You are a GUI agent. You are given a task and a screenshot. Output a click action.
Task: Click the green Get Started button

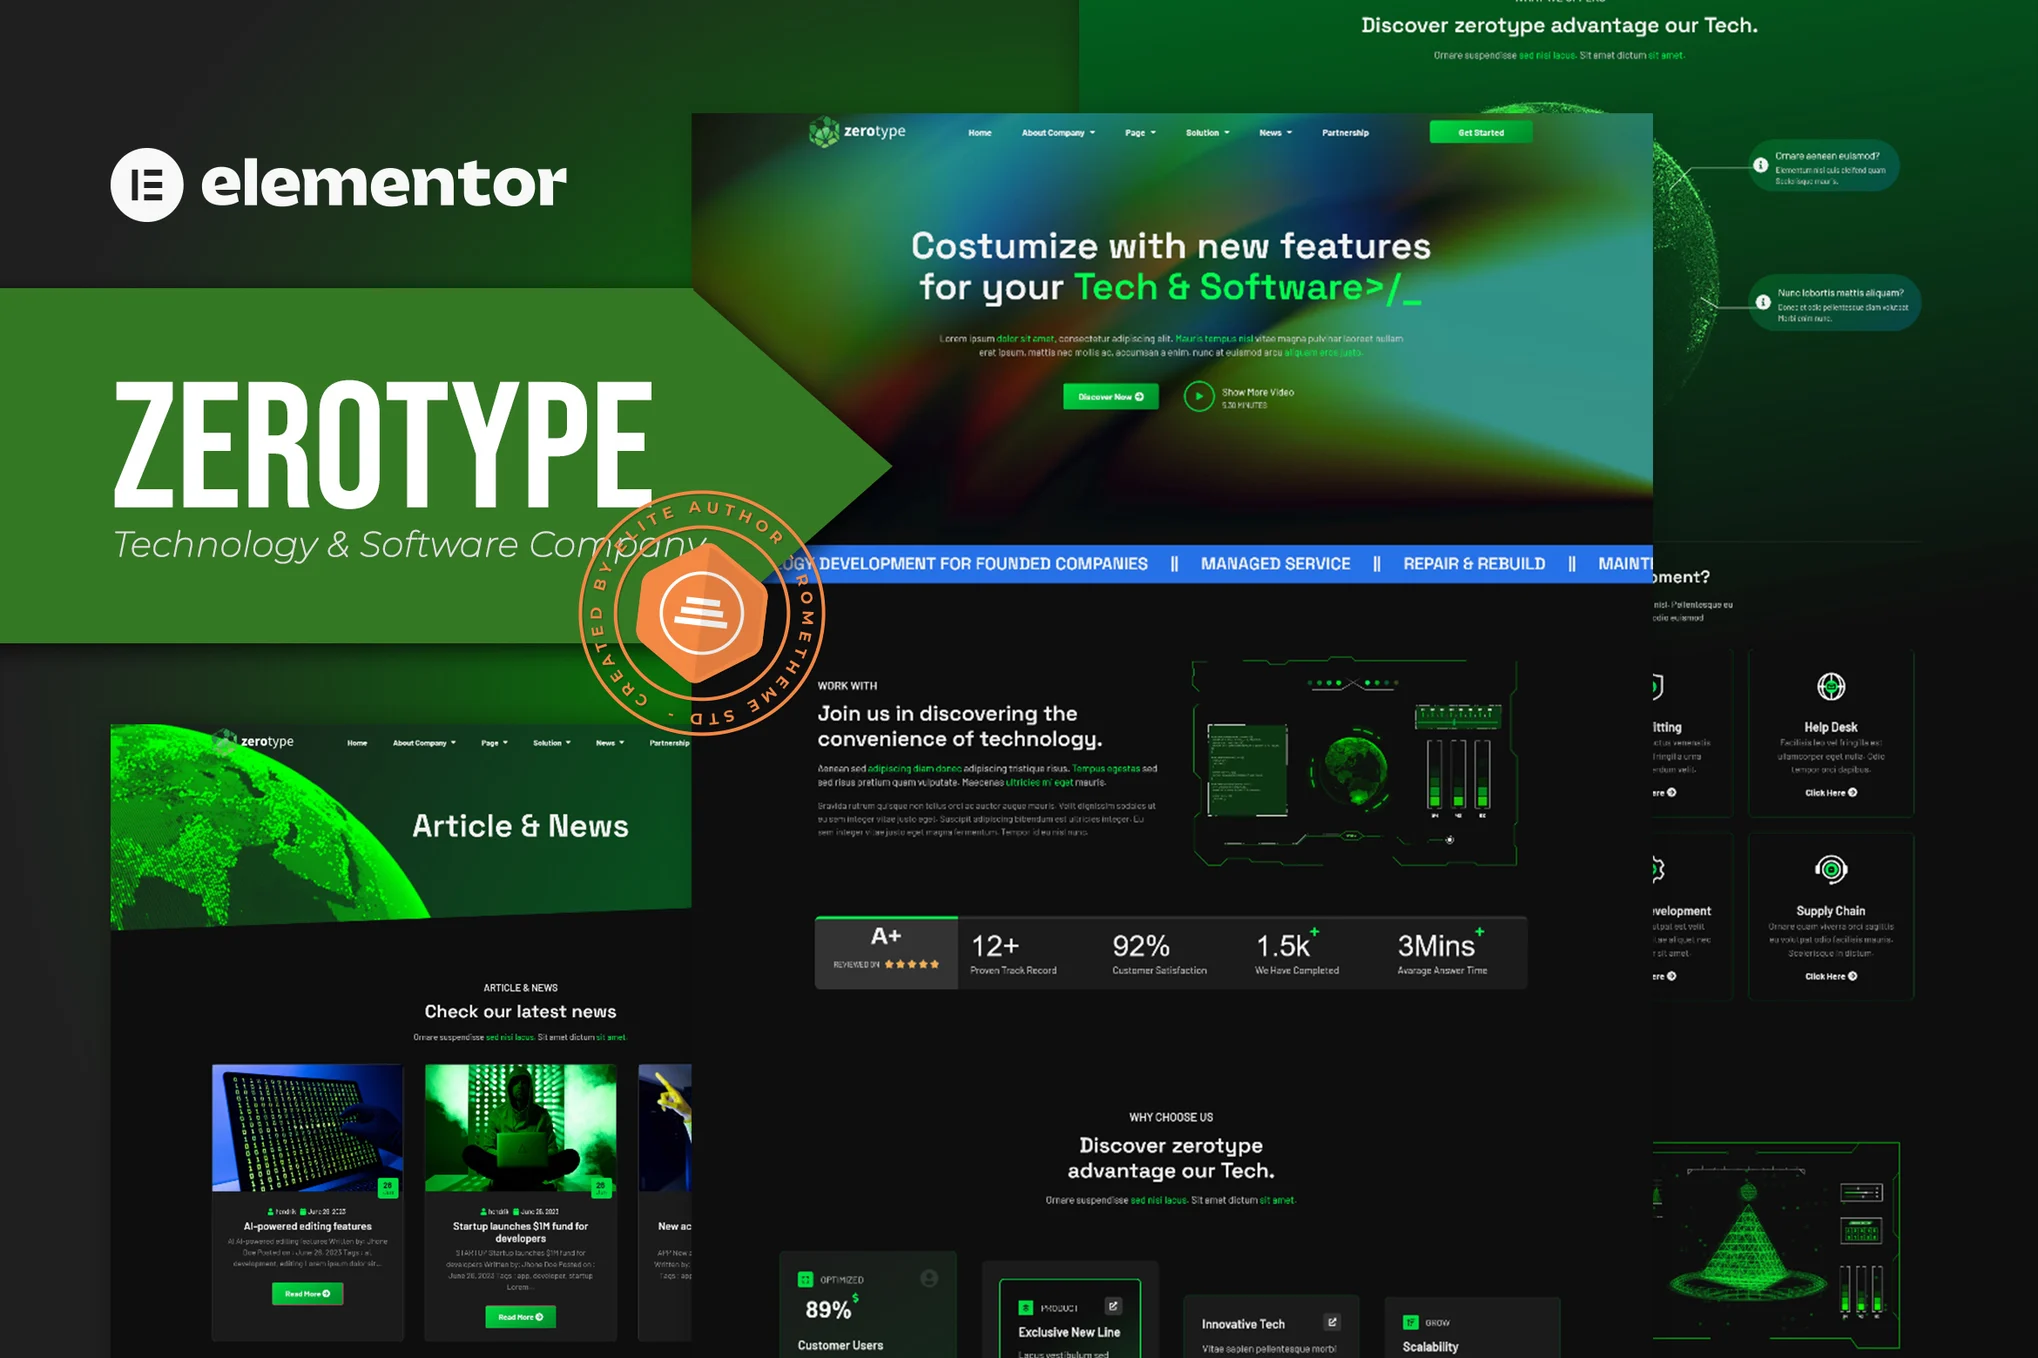tap(1480, 132)
